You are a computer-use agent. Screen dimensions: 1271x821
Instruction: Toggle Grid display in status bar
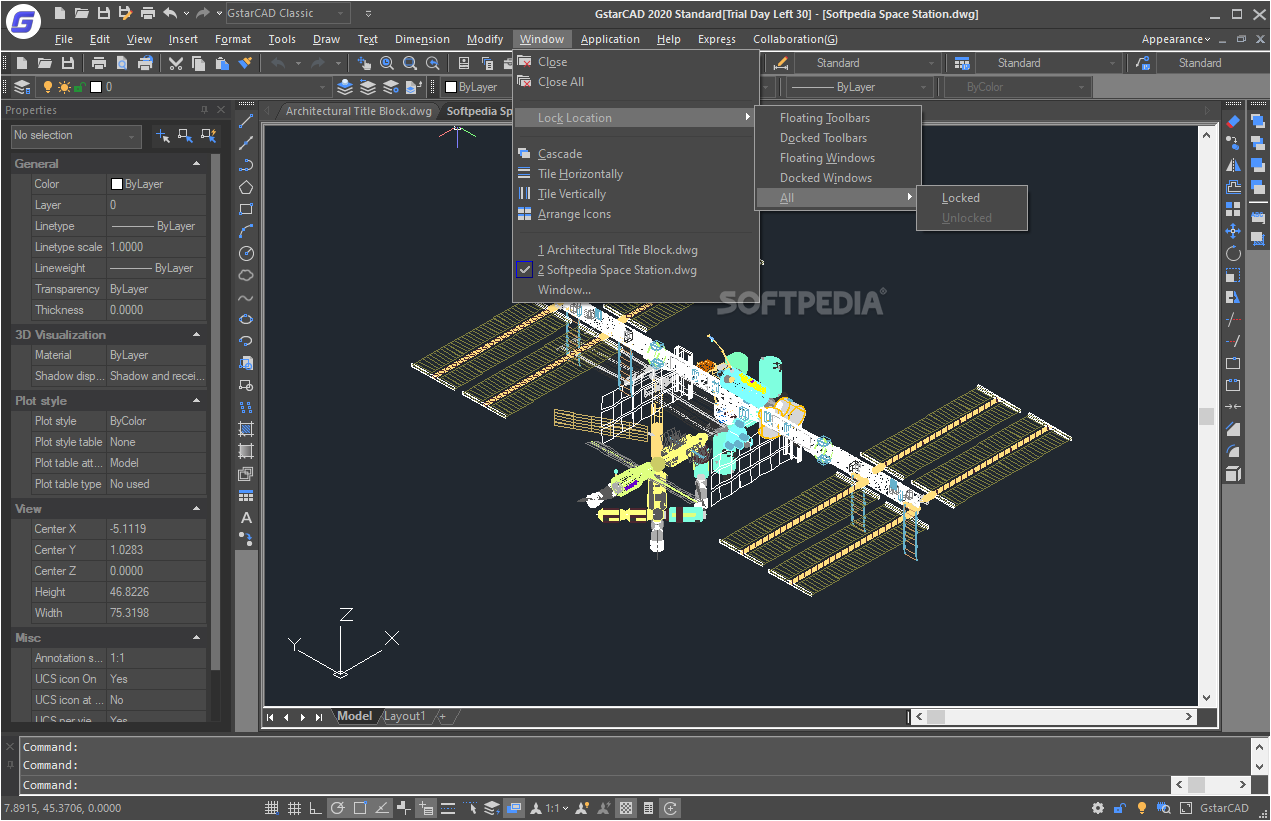click(294, 808)
